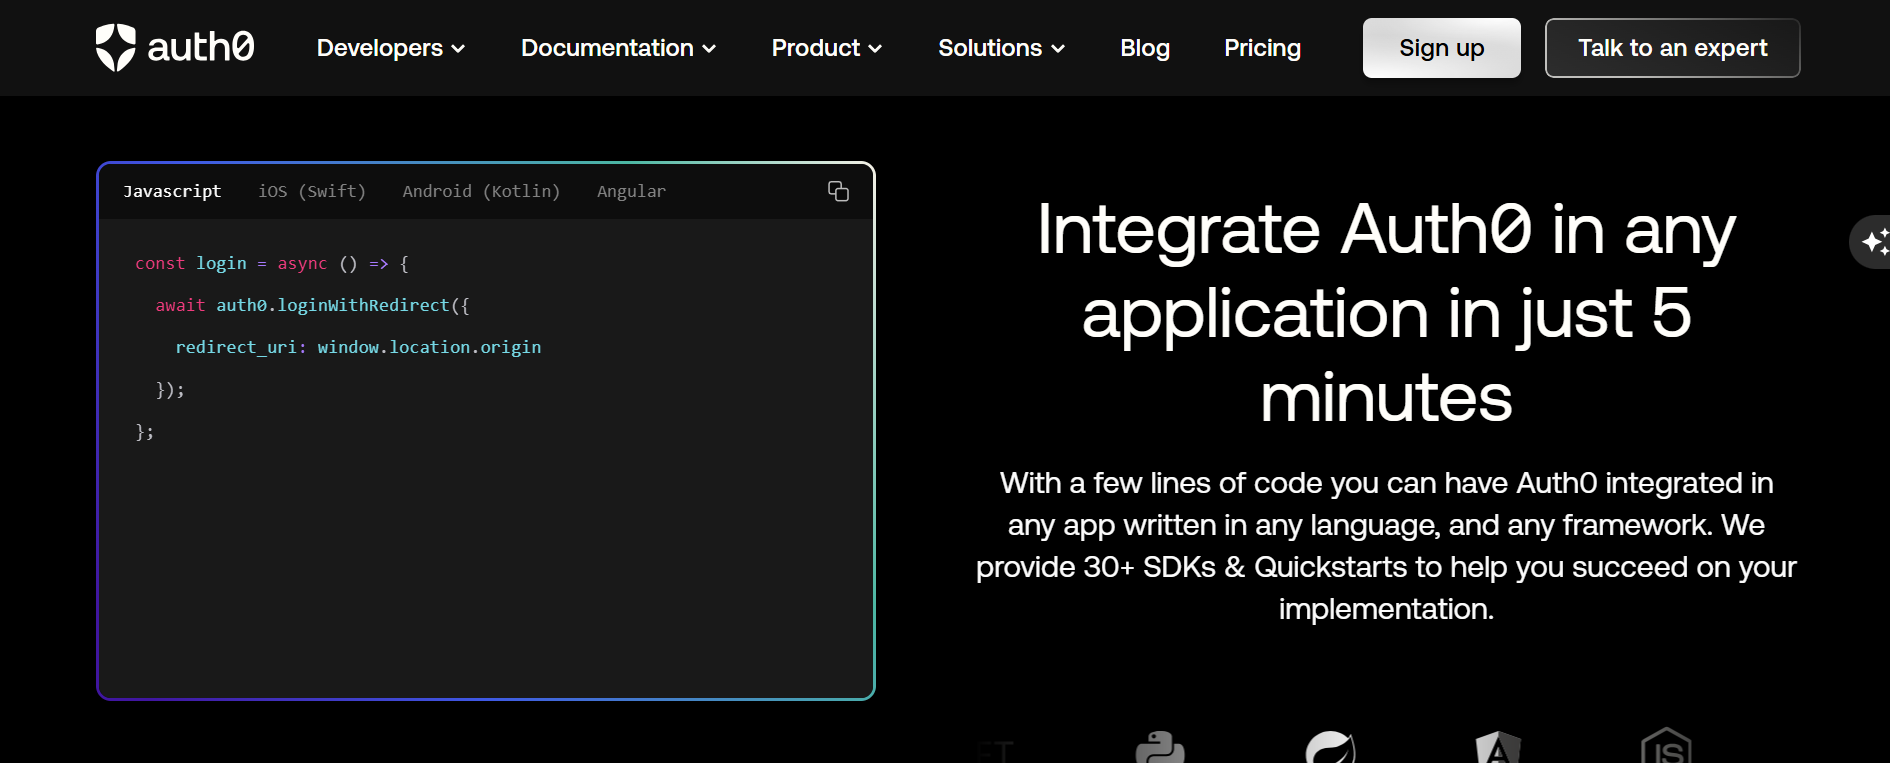Select the Javascript code tab

click(172, 191)
